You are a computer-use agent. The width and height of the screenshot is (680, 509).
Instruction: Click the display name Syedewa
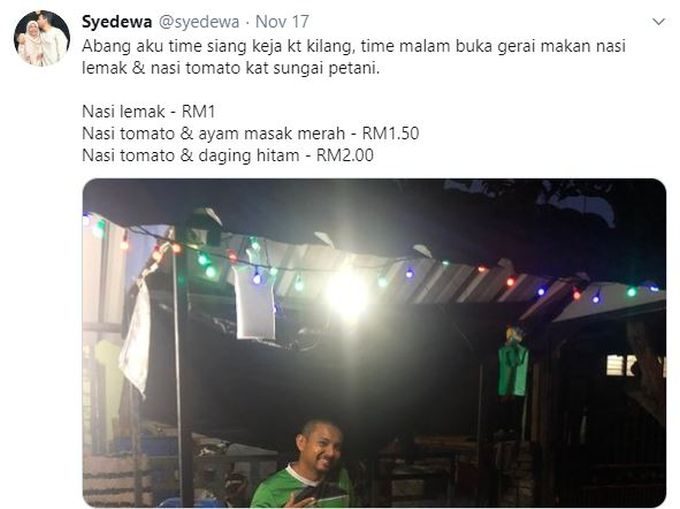tap(117, 22)
